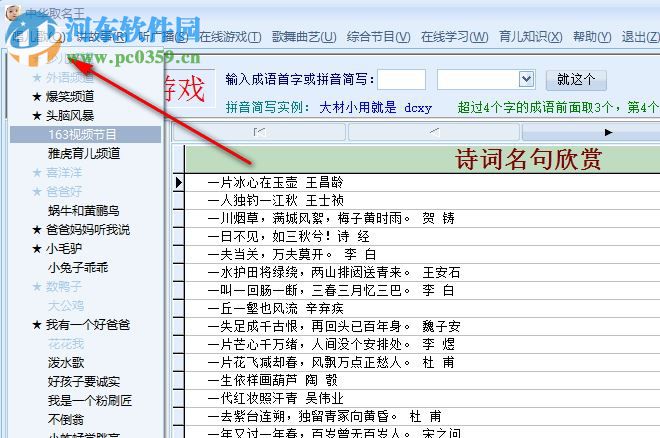Click row selector beside 一丘一壑也风流
660x438 pixels.
178,308
